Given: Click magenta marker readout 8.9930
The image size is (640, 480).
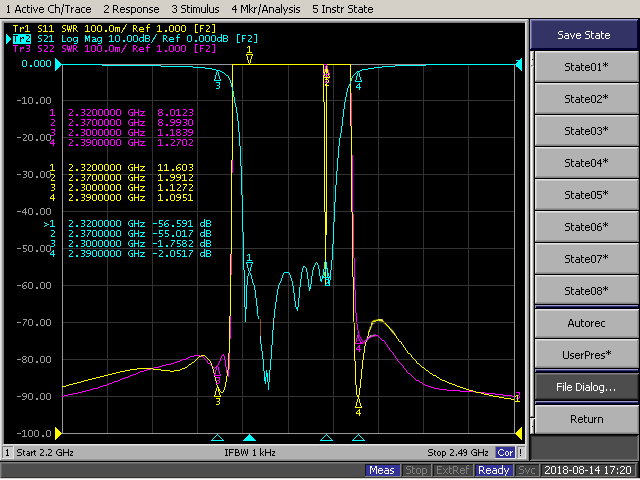Looking at the screenshot, I should pyautogui.click(x=176, y=123).
